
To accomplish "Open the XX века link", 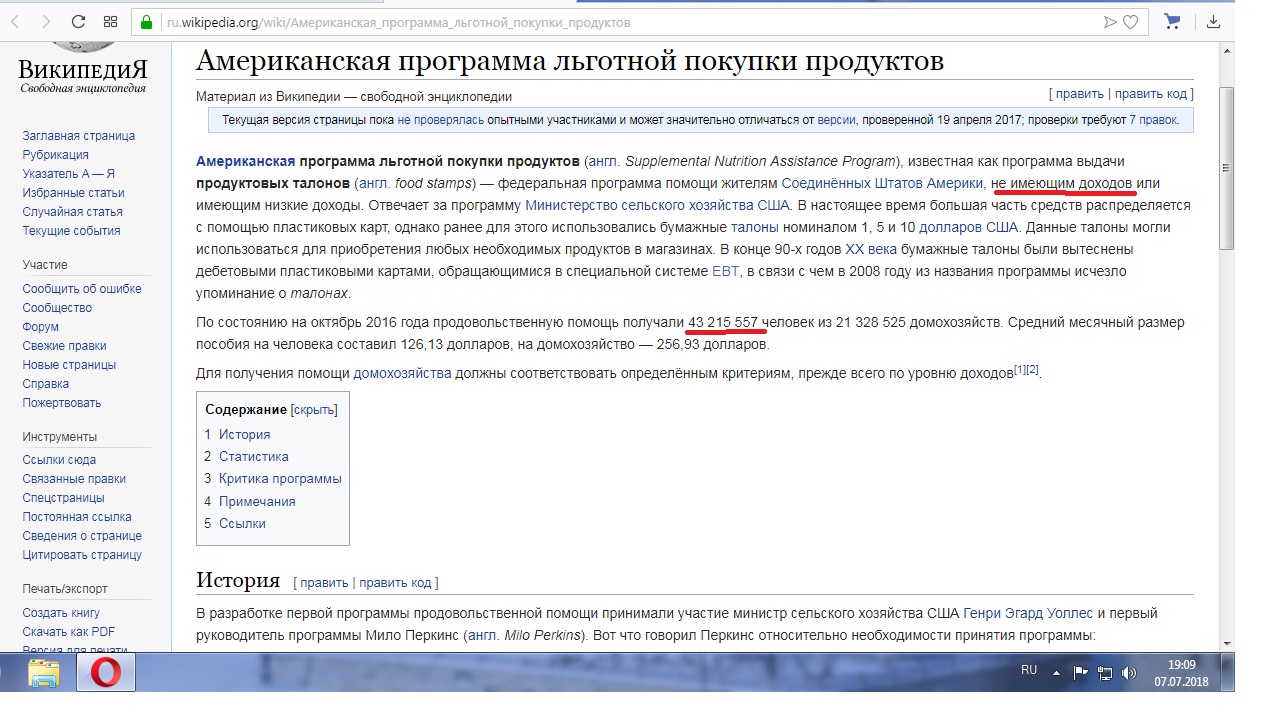I will (871, 249).
